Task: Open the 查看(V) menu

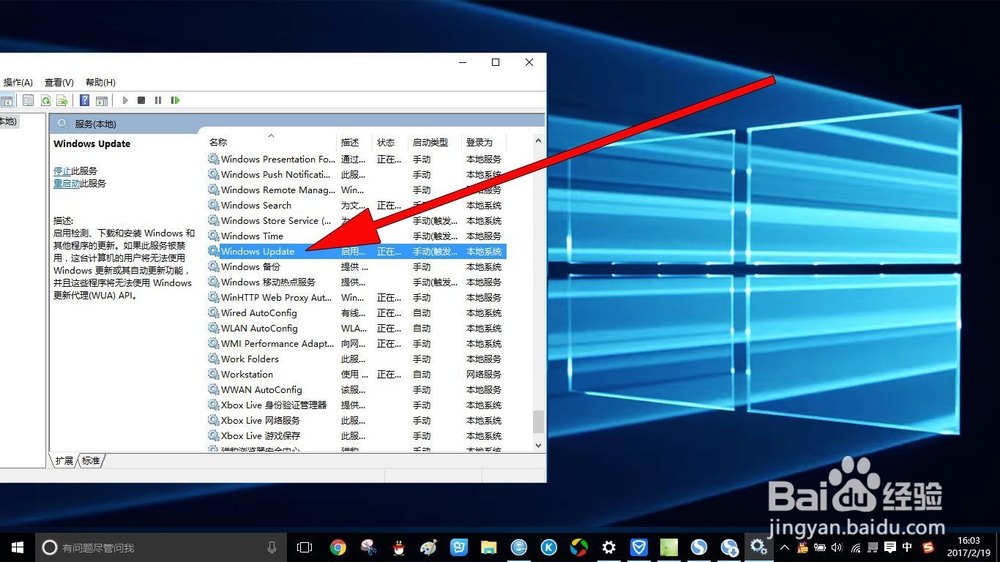Action: coord(59,82)
